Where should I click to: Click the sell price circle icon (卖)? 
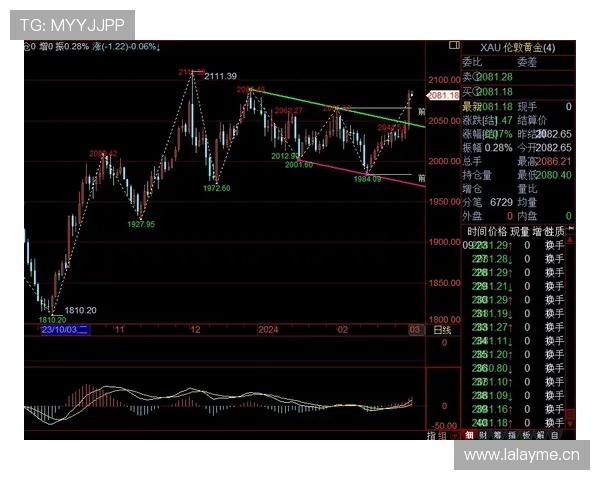pyautogui.click(x=474, y=76)
